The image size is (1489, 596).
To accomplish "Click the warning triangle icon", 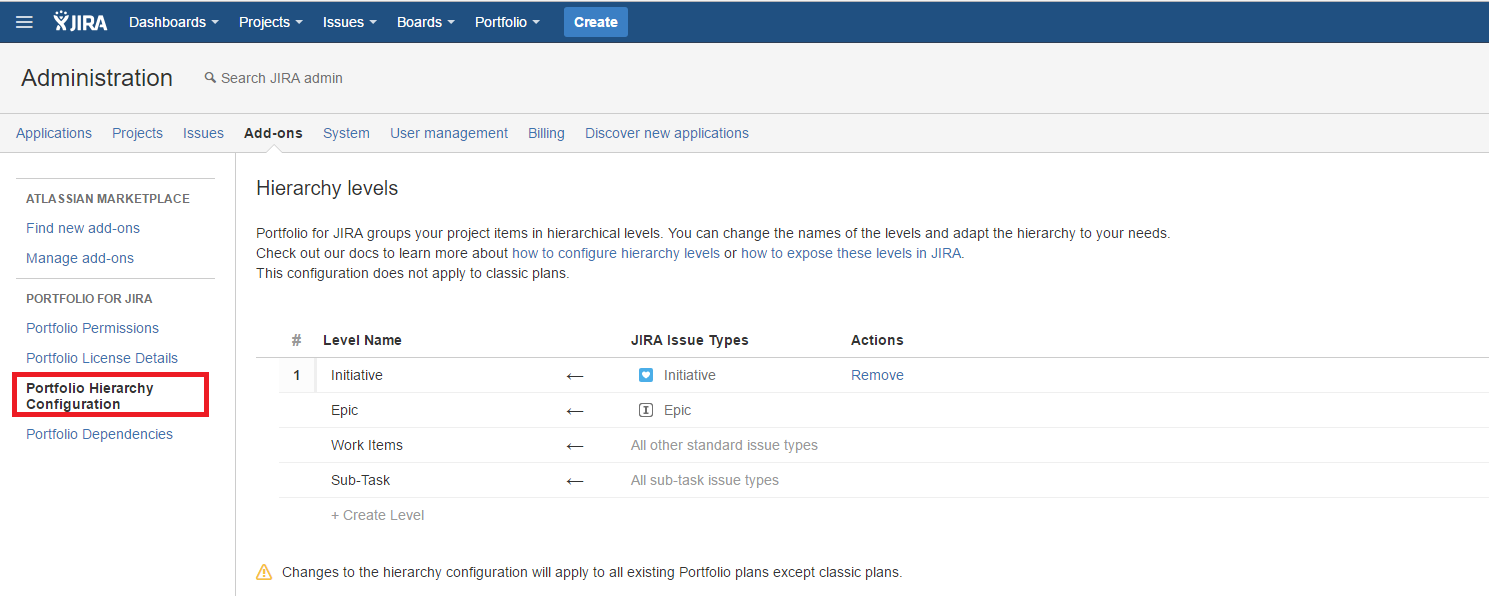I will 264,572.
